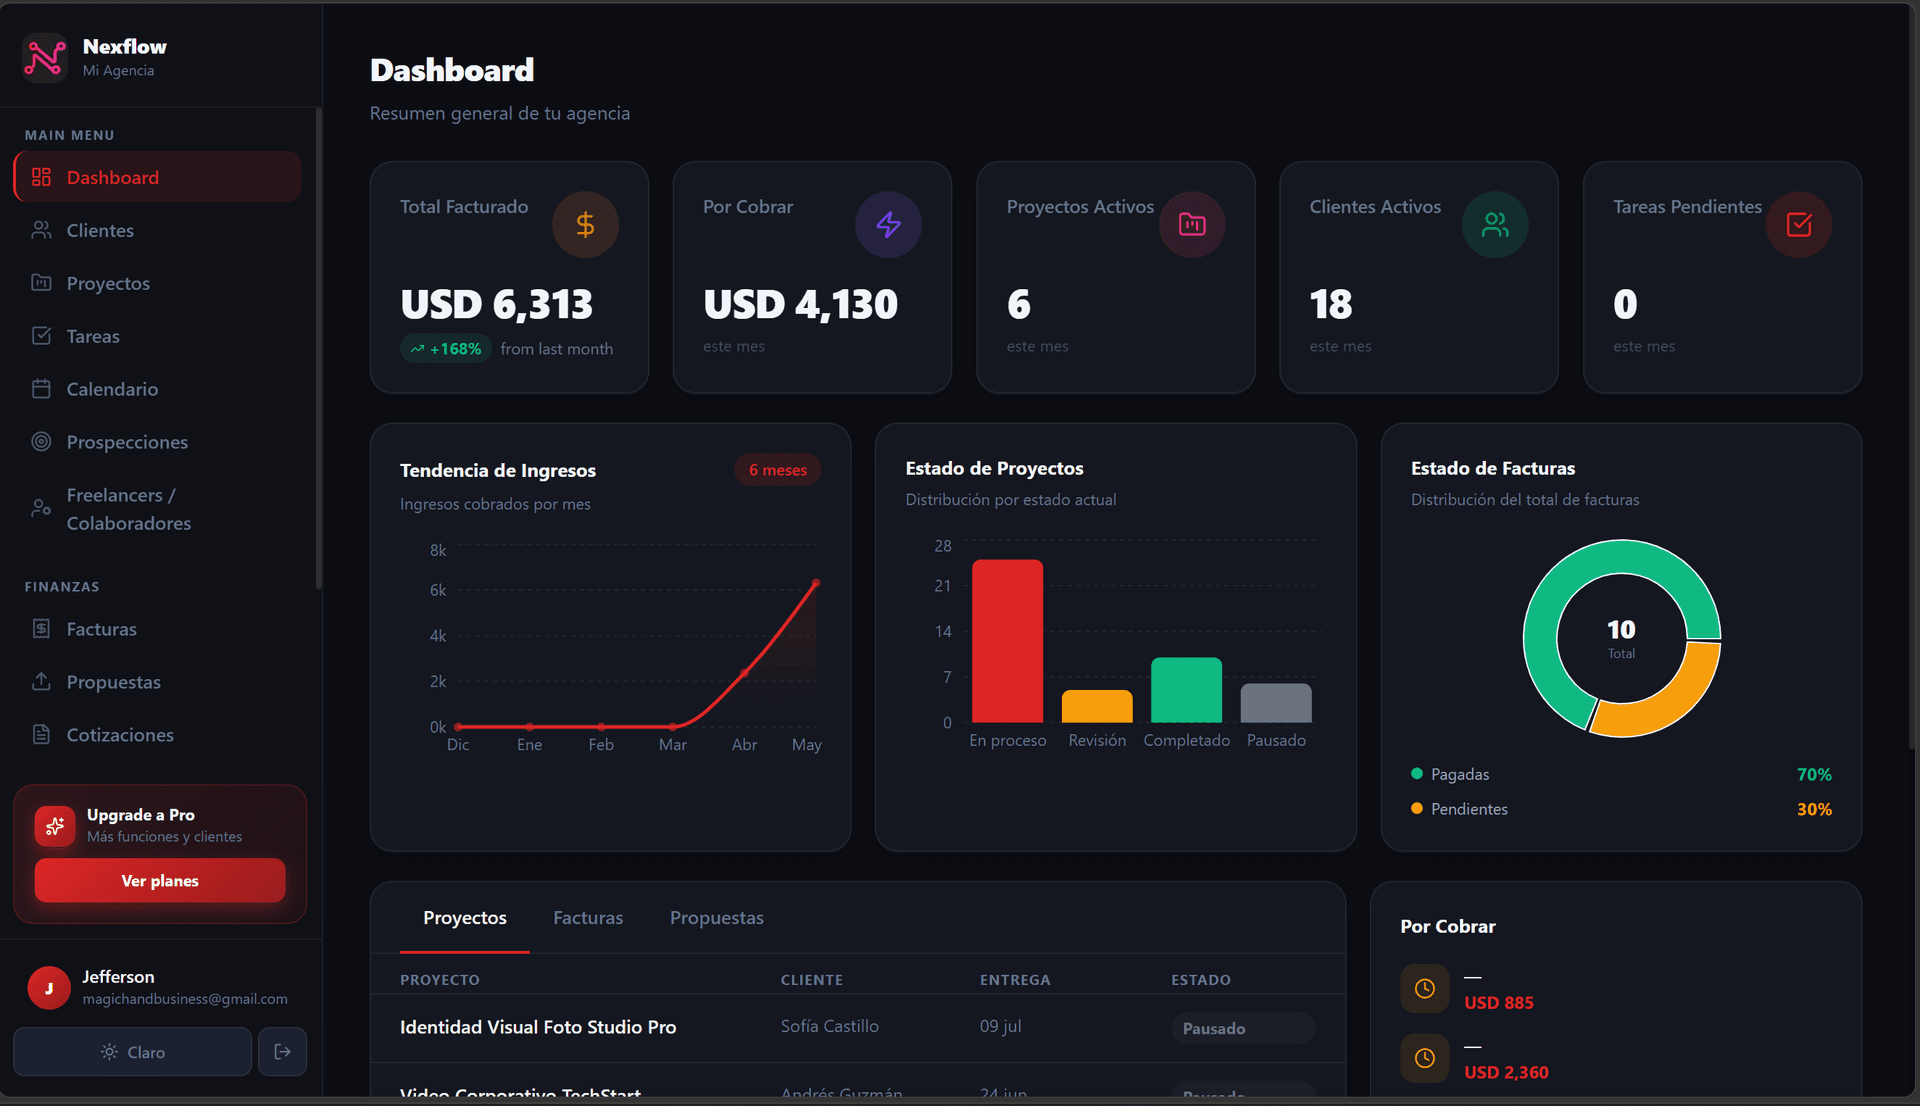Image resolution: width=1920 pixels, height=1106 pixels.
Task: Click the Calendario calendar icon
Action: pyautogui.click(x=41, y=389)
